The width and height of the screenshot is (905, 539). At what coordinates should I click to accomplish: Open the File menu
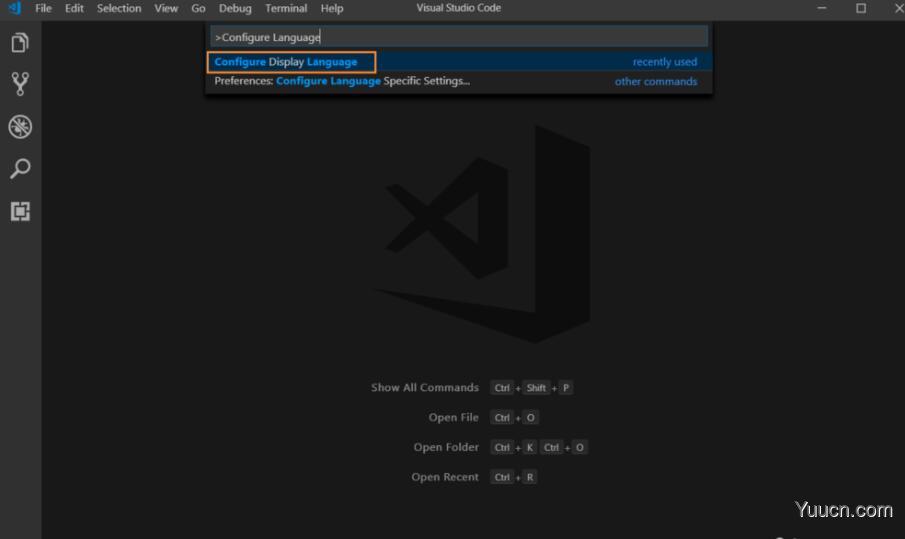[43, 8]
